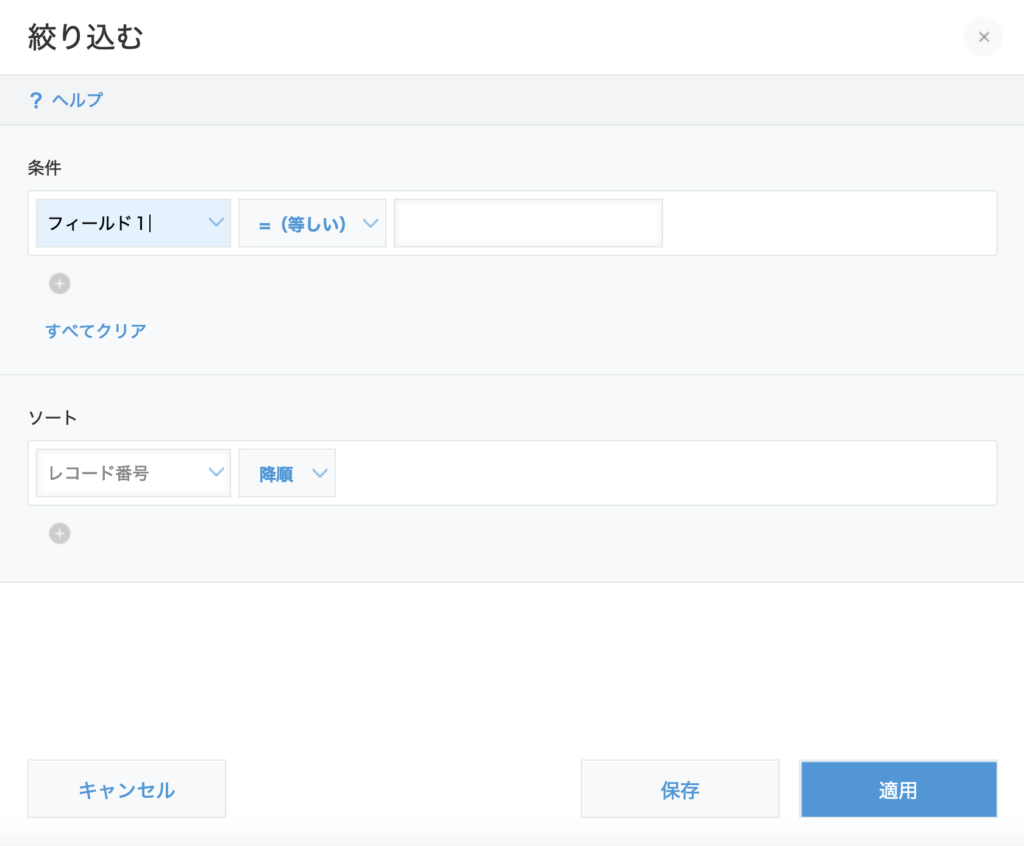Add another sort rule with the plus icon
The height and width of the screenshot is (846, 1024).
(60, 534)
